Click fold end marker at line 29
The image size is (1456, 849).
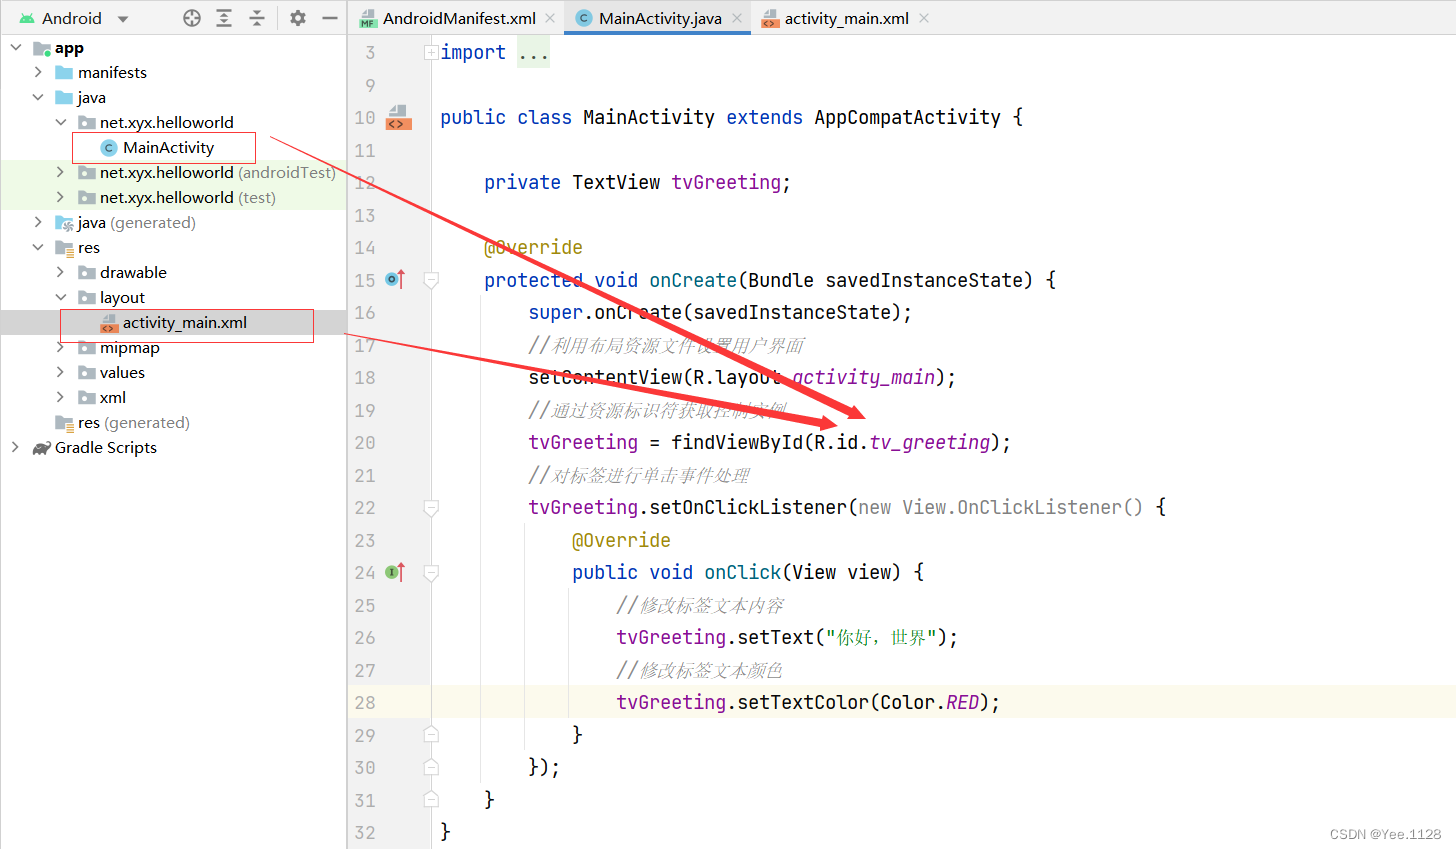431,734
